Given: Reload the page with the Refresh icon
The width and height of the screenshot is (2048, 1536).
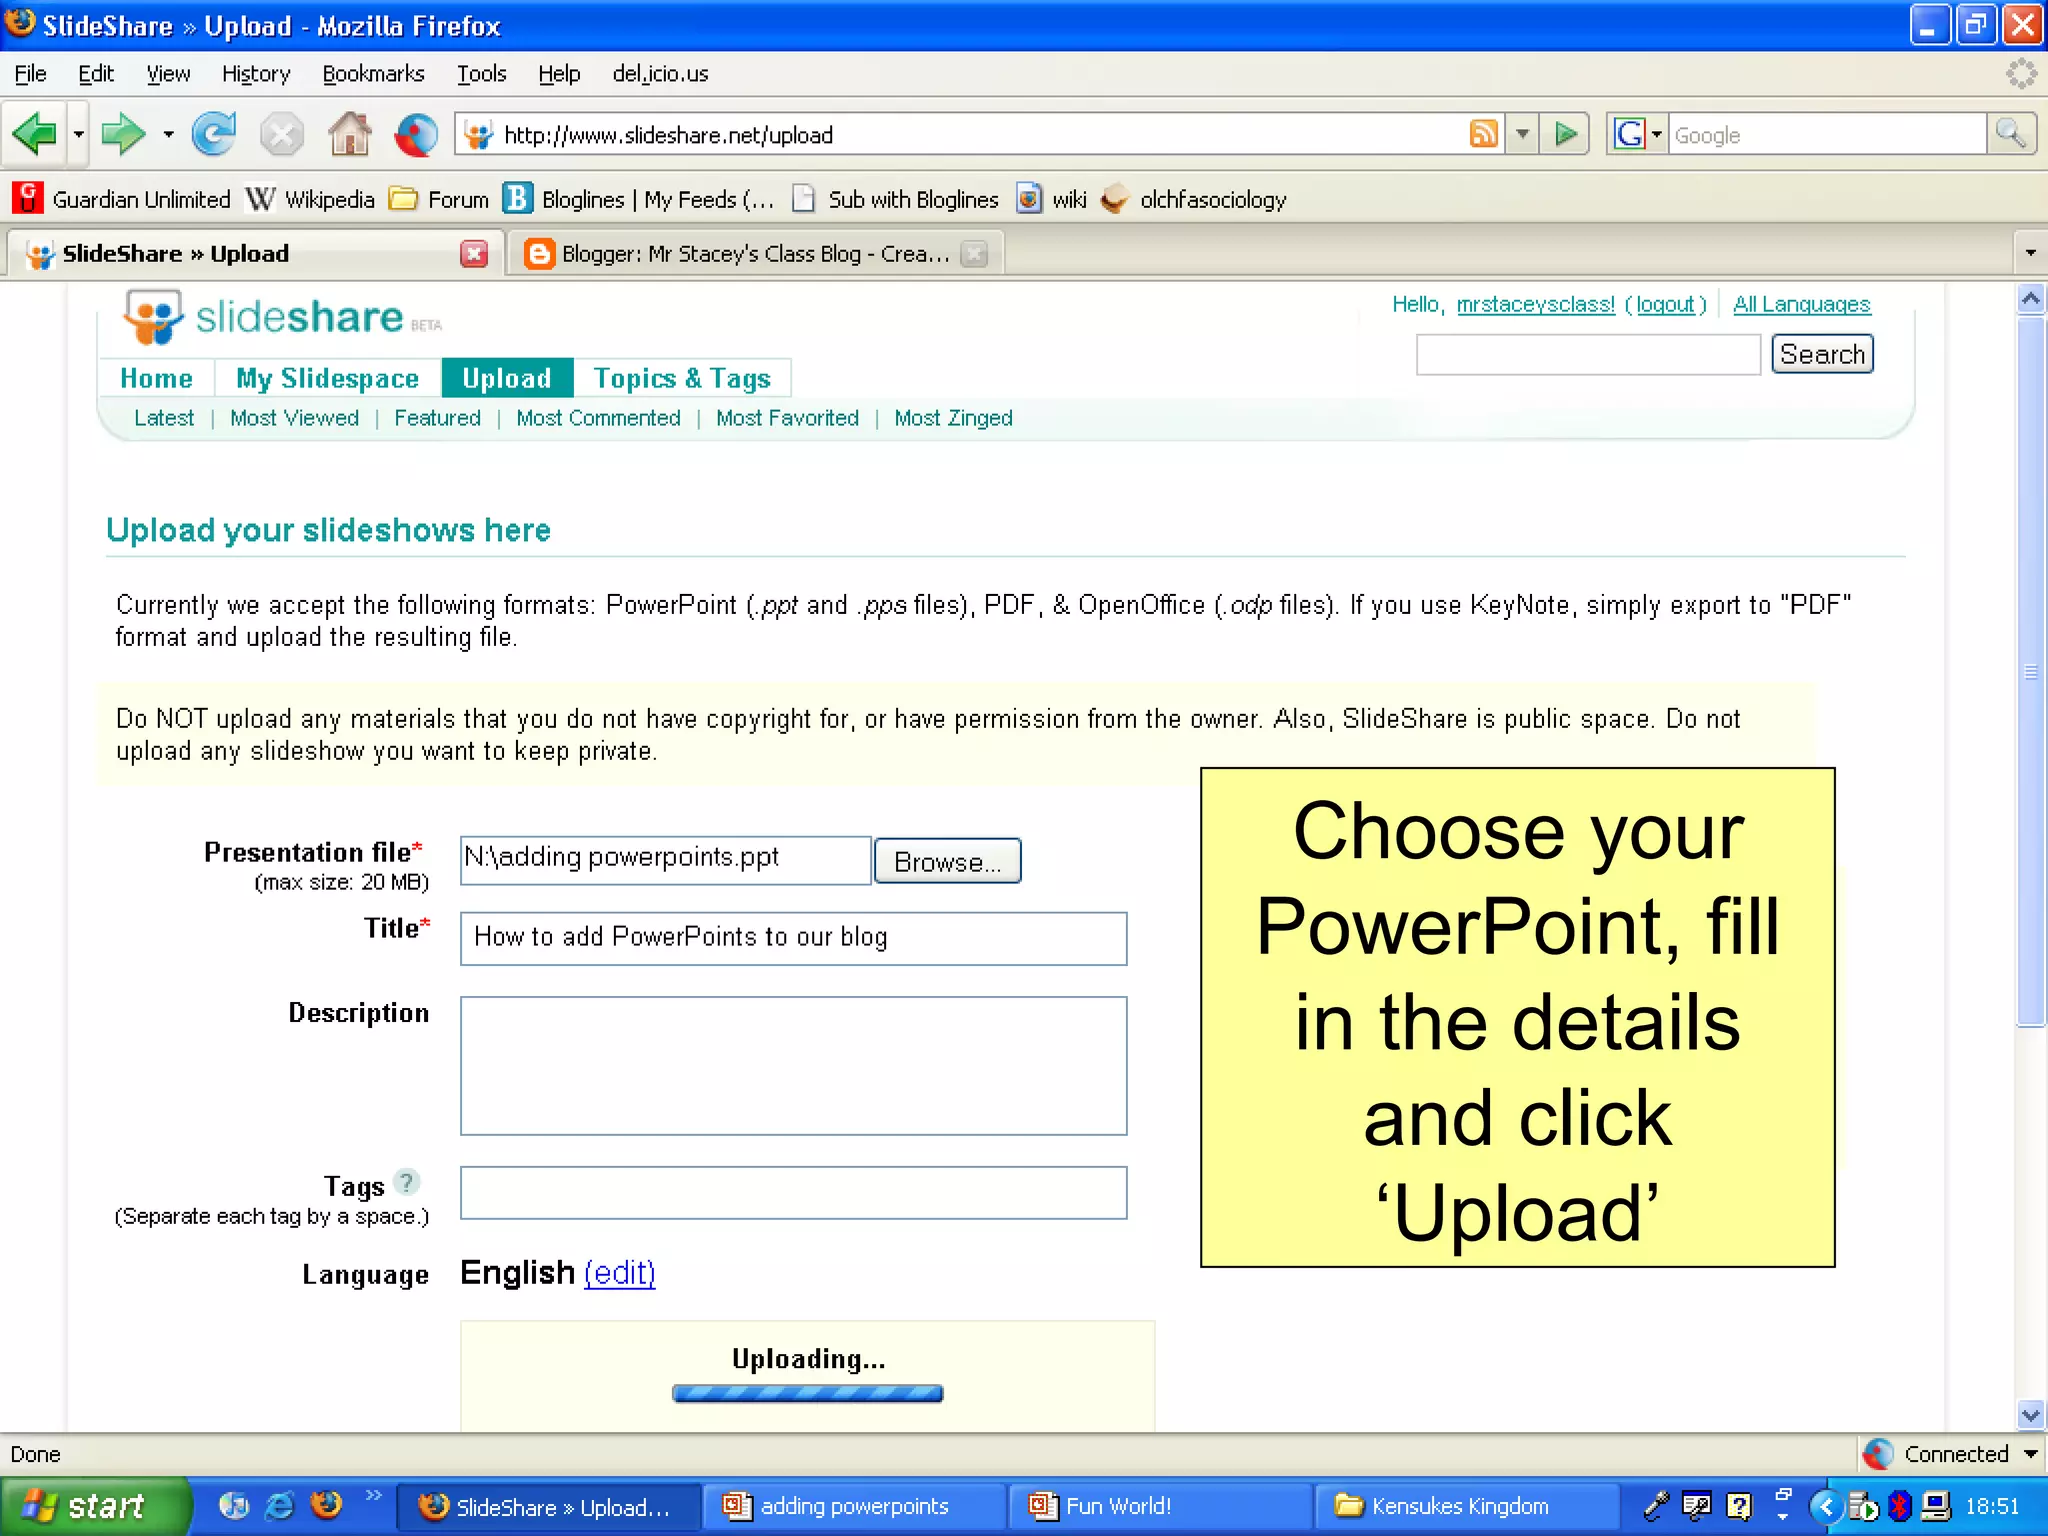Looking at the screenshot, I should (214, 134).
